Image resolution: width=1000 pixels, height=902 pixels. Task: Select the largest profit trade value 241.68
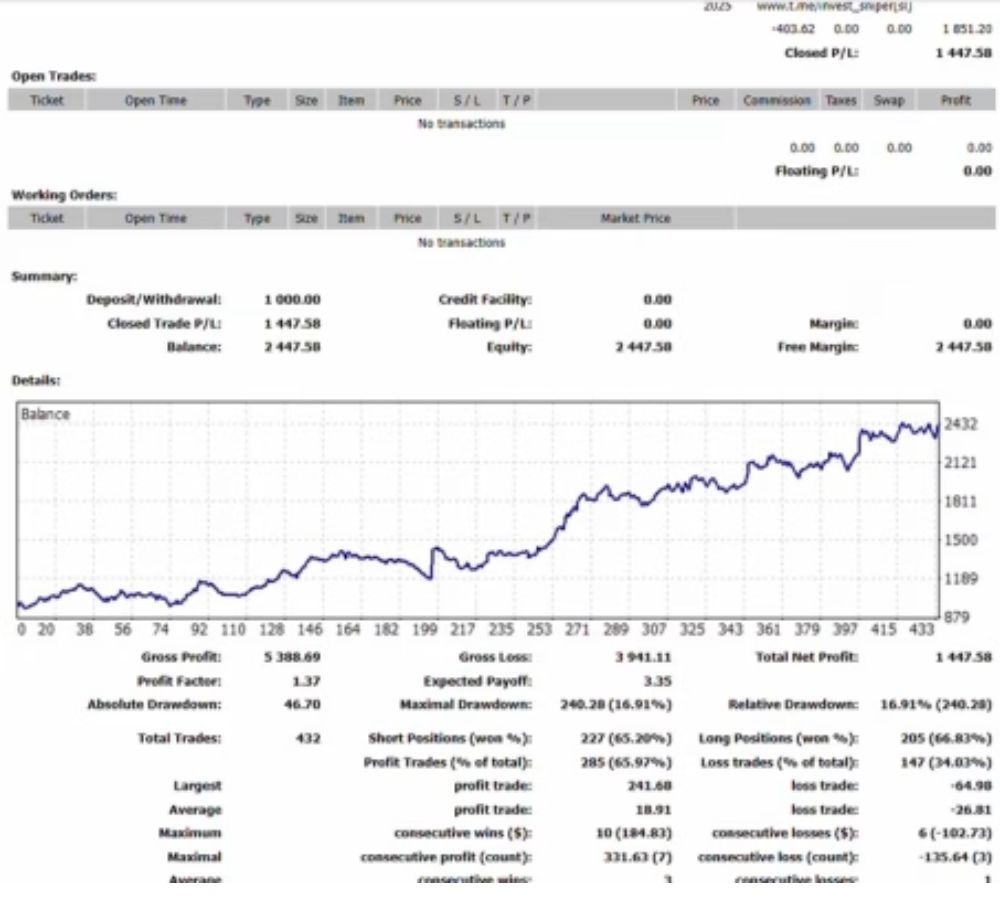click(x=650, y=786)
